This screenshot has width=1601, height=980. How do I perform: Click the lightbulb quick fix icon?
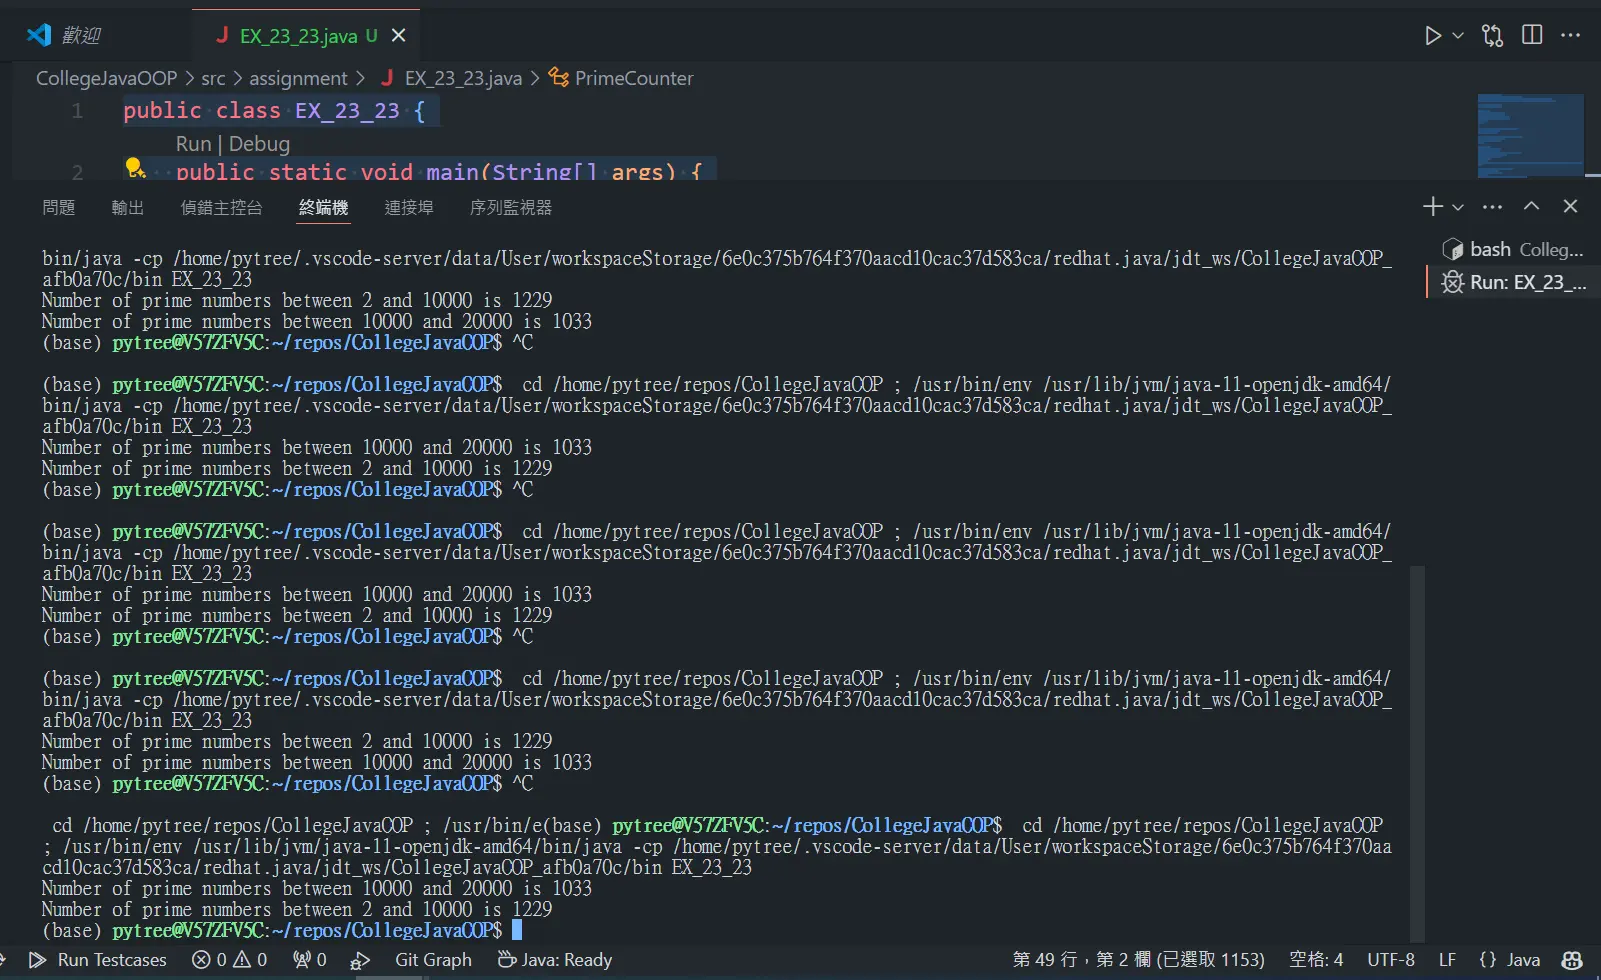(134, 169)
